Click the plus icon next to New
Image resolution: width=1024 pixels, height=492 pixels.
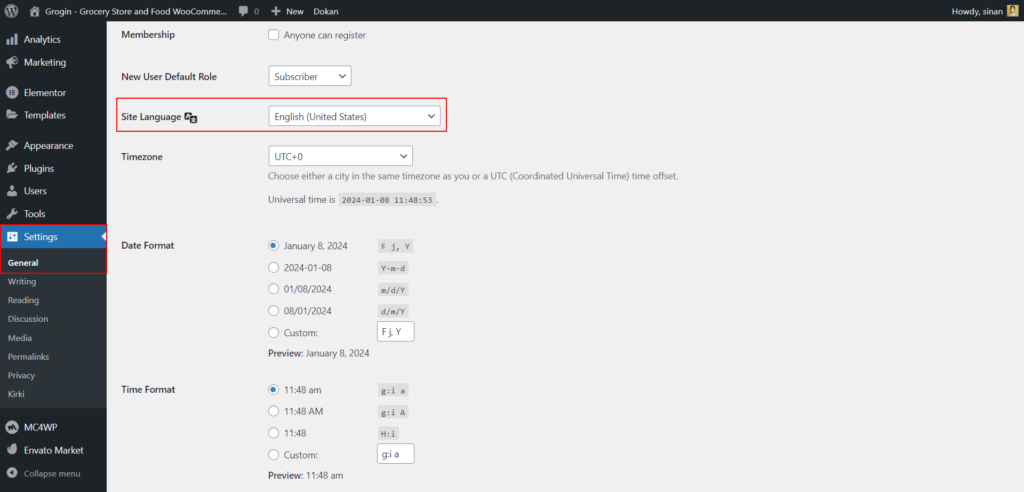click(x=276, y=11)
